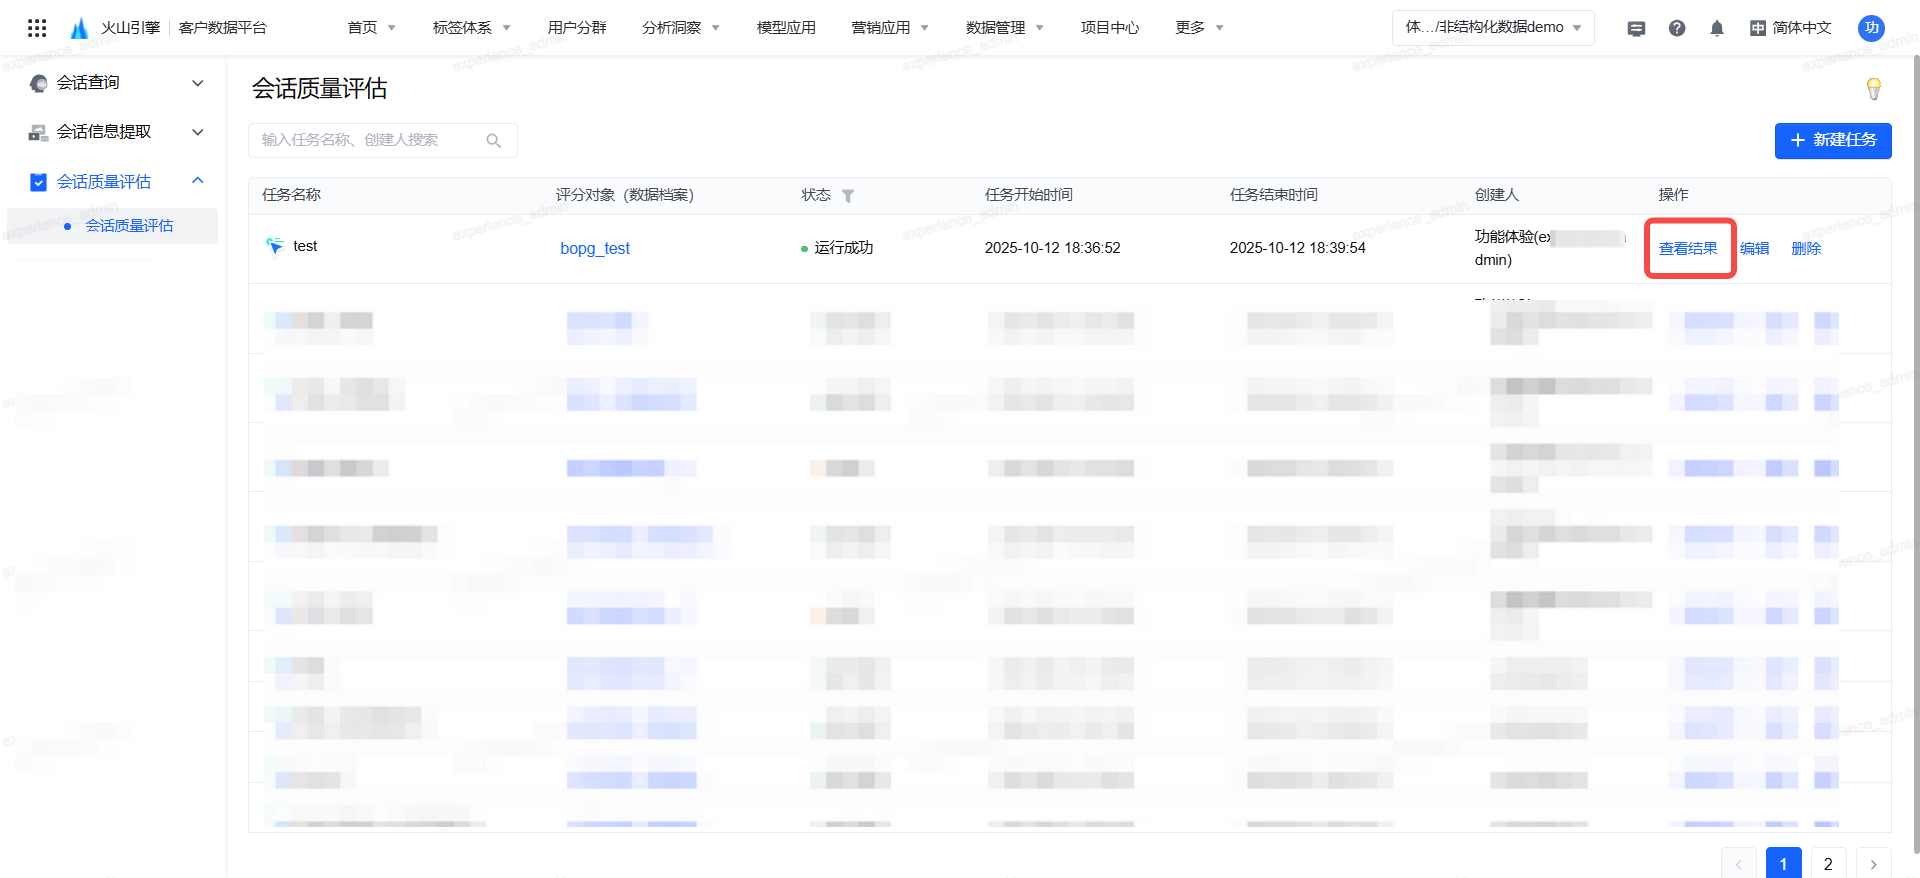Open the project selector dropdown
1920x878 pixels.
(1493, 28)
